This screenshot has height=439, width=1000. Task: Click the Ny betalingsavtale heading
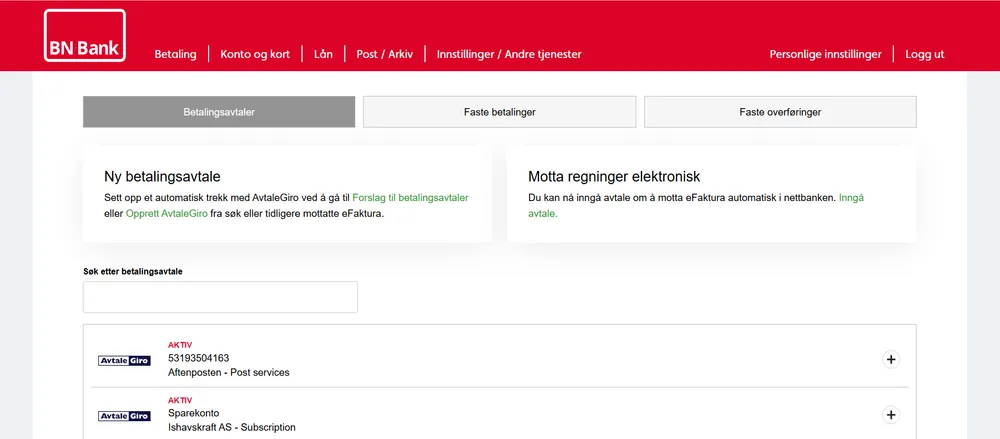tap(163, 177)
